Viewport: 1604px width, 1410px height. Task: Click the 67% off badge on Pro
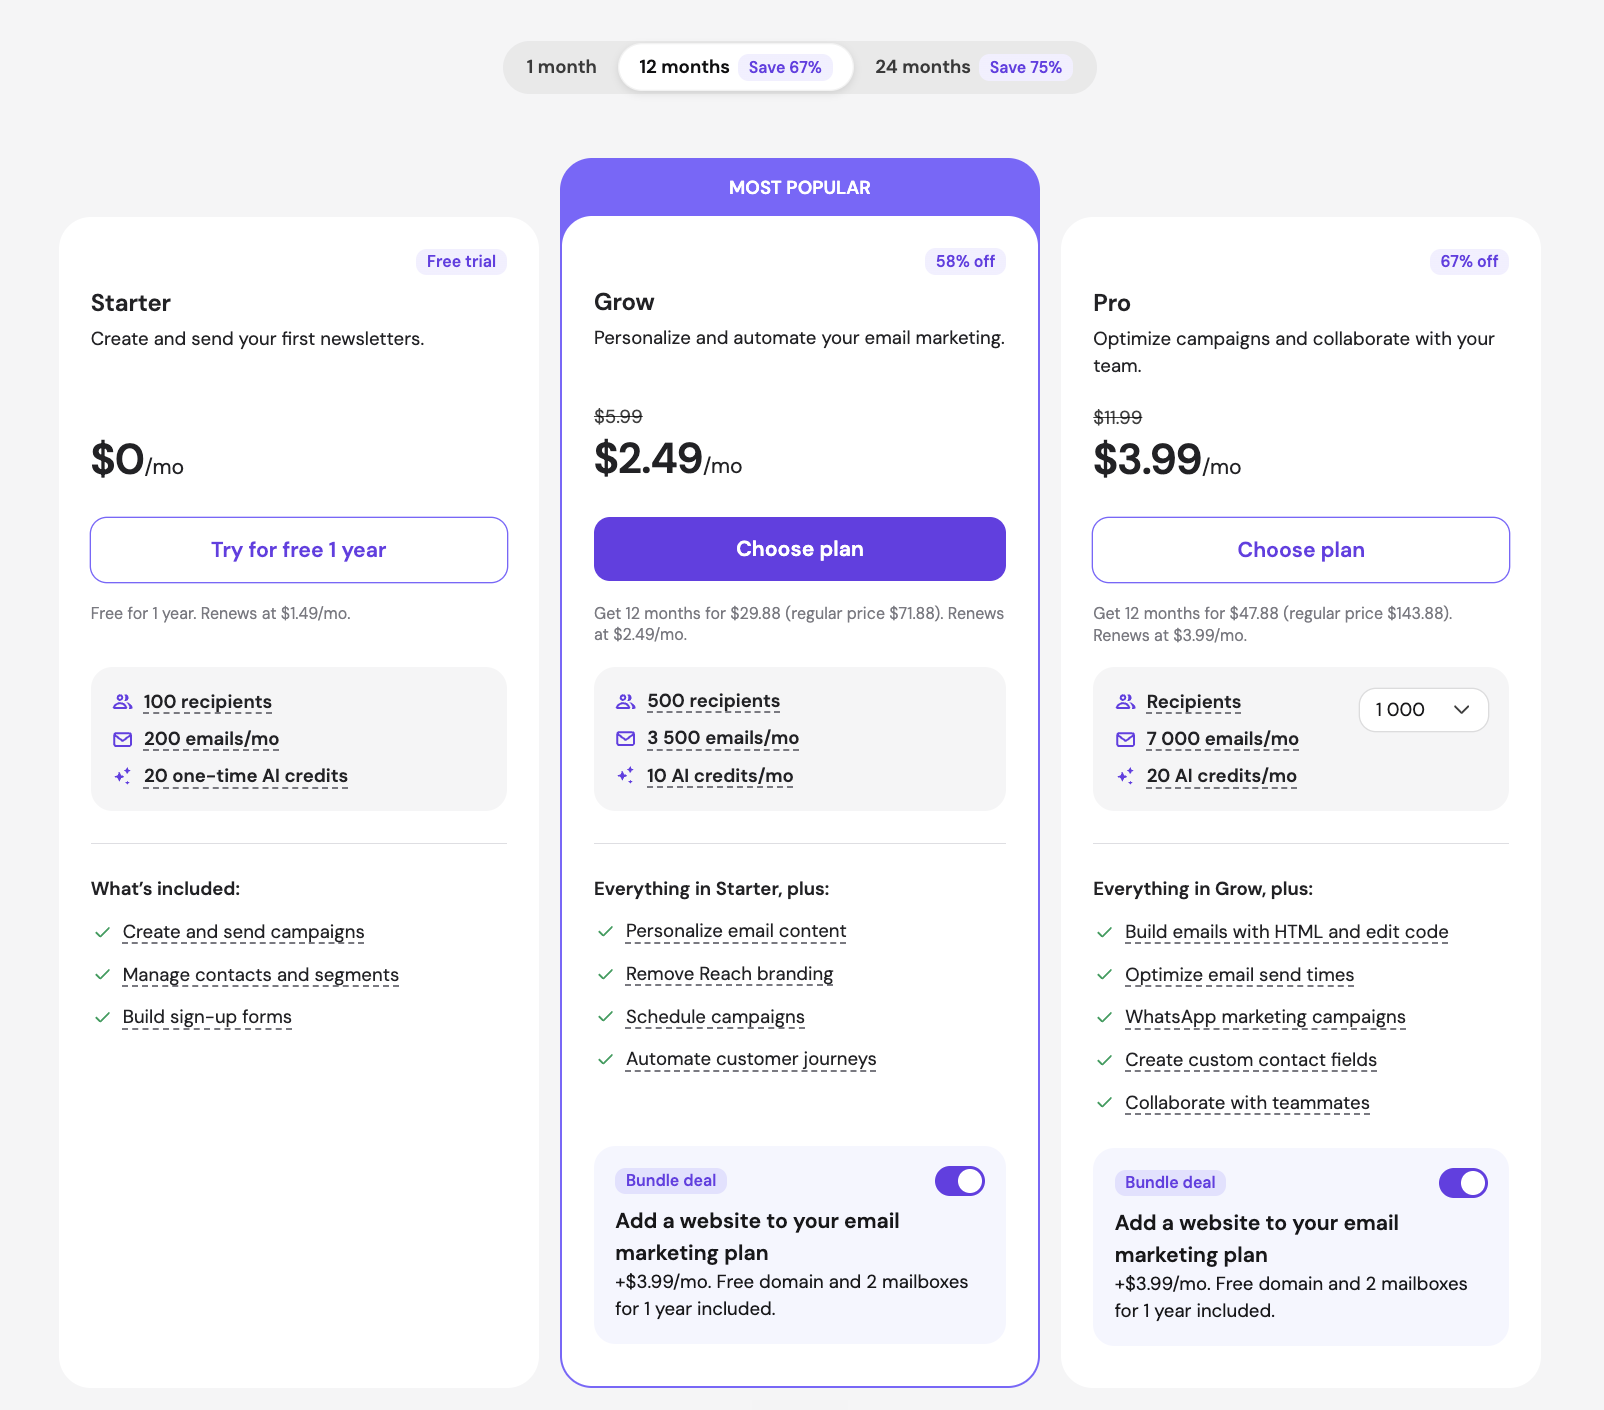(x=1469, y=261)
